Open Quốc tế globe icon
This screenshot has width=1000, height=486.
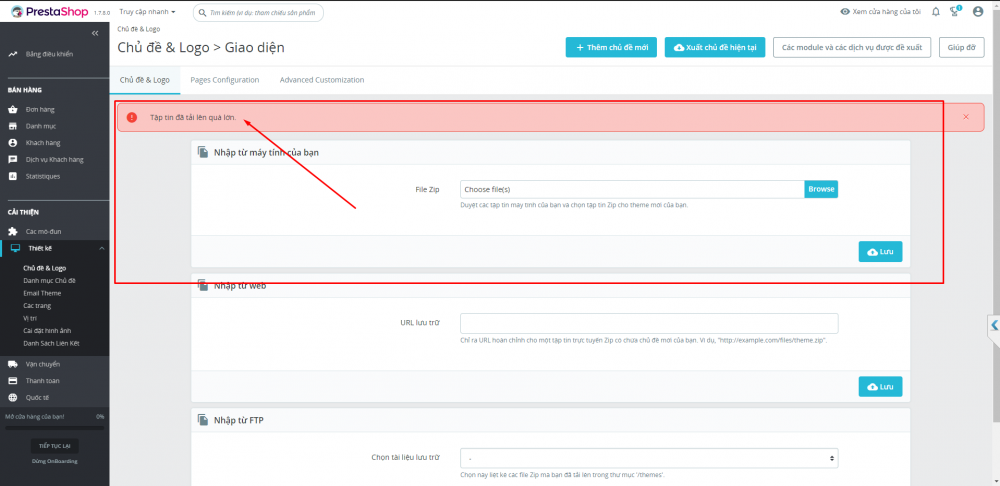coord(12,397)
